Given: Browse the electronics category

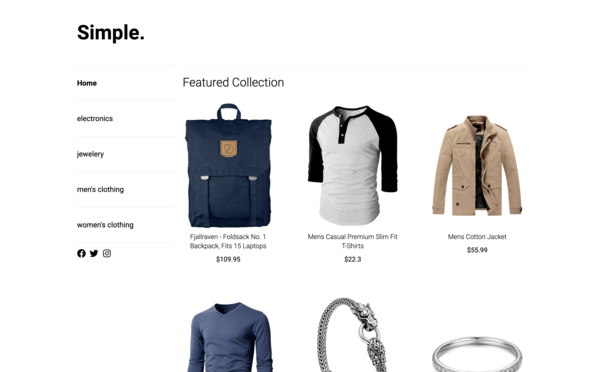Looking at the screenshot, I should click(95, 119).
